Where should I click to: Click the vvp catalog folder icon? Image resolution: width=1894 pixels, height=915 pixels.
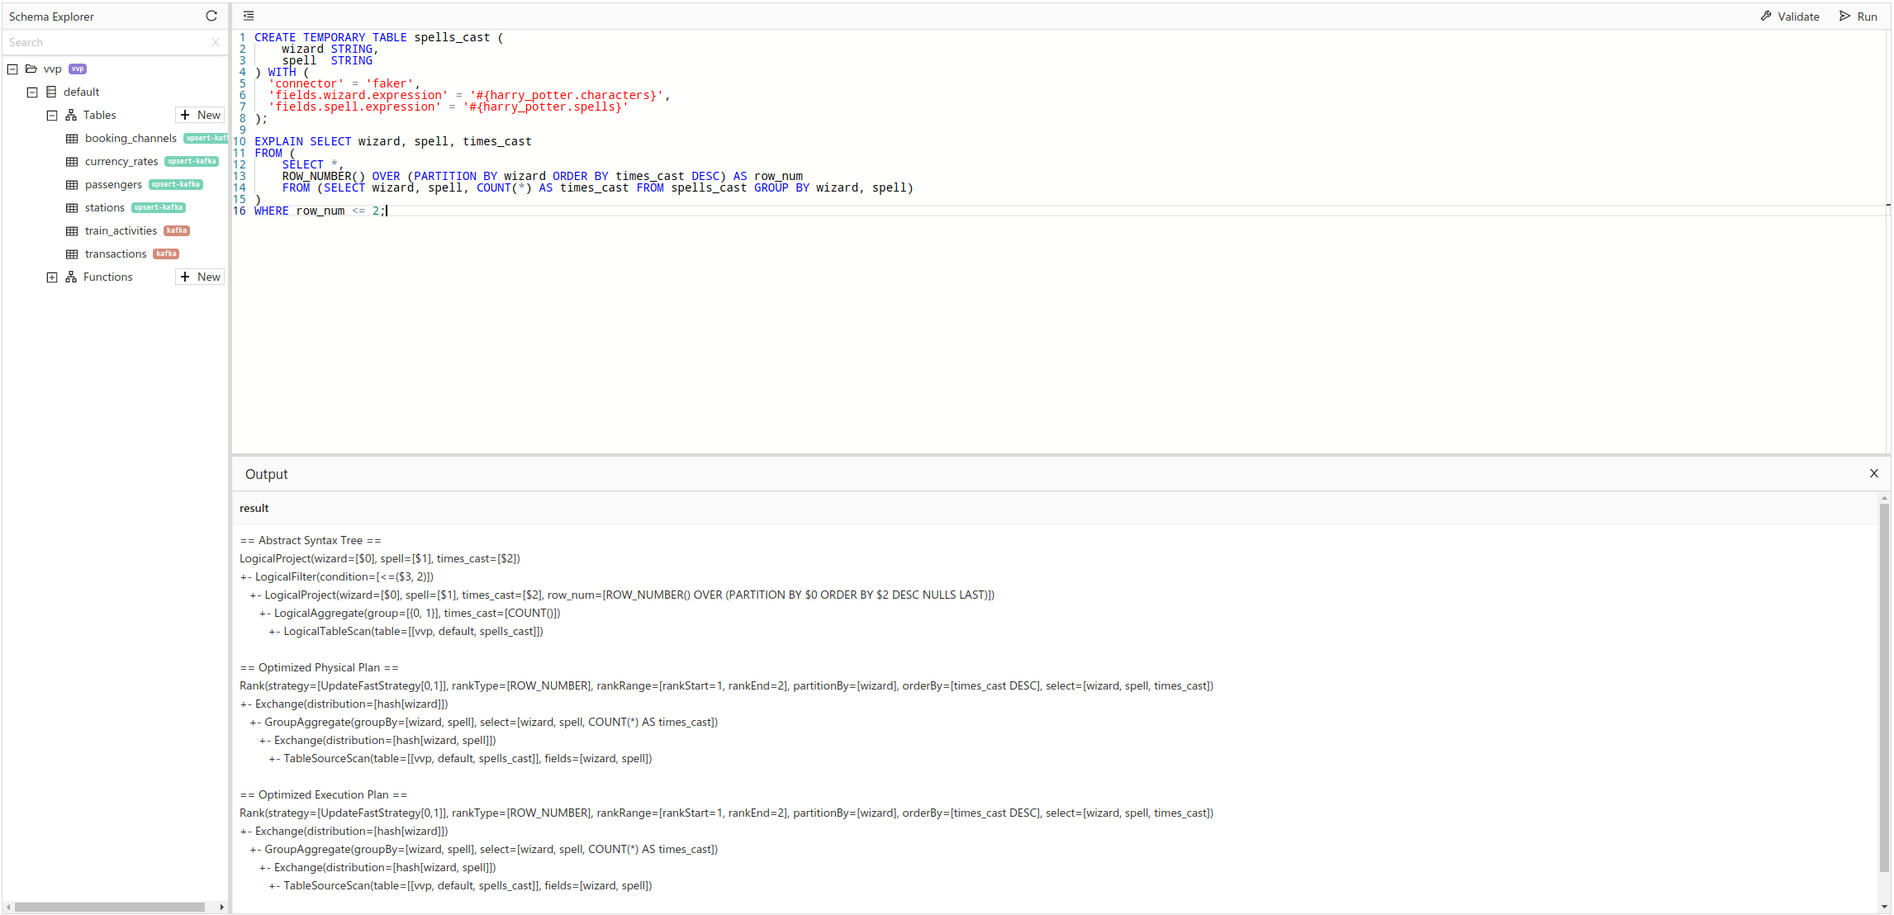click(x=31, y=69)
